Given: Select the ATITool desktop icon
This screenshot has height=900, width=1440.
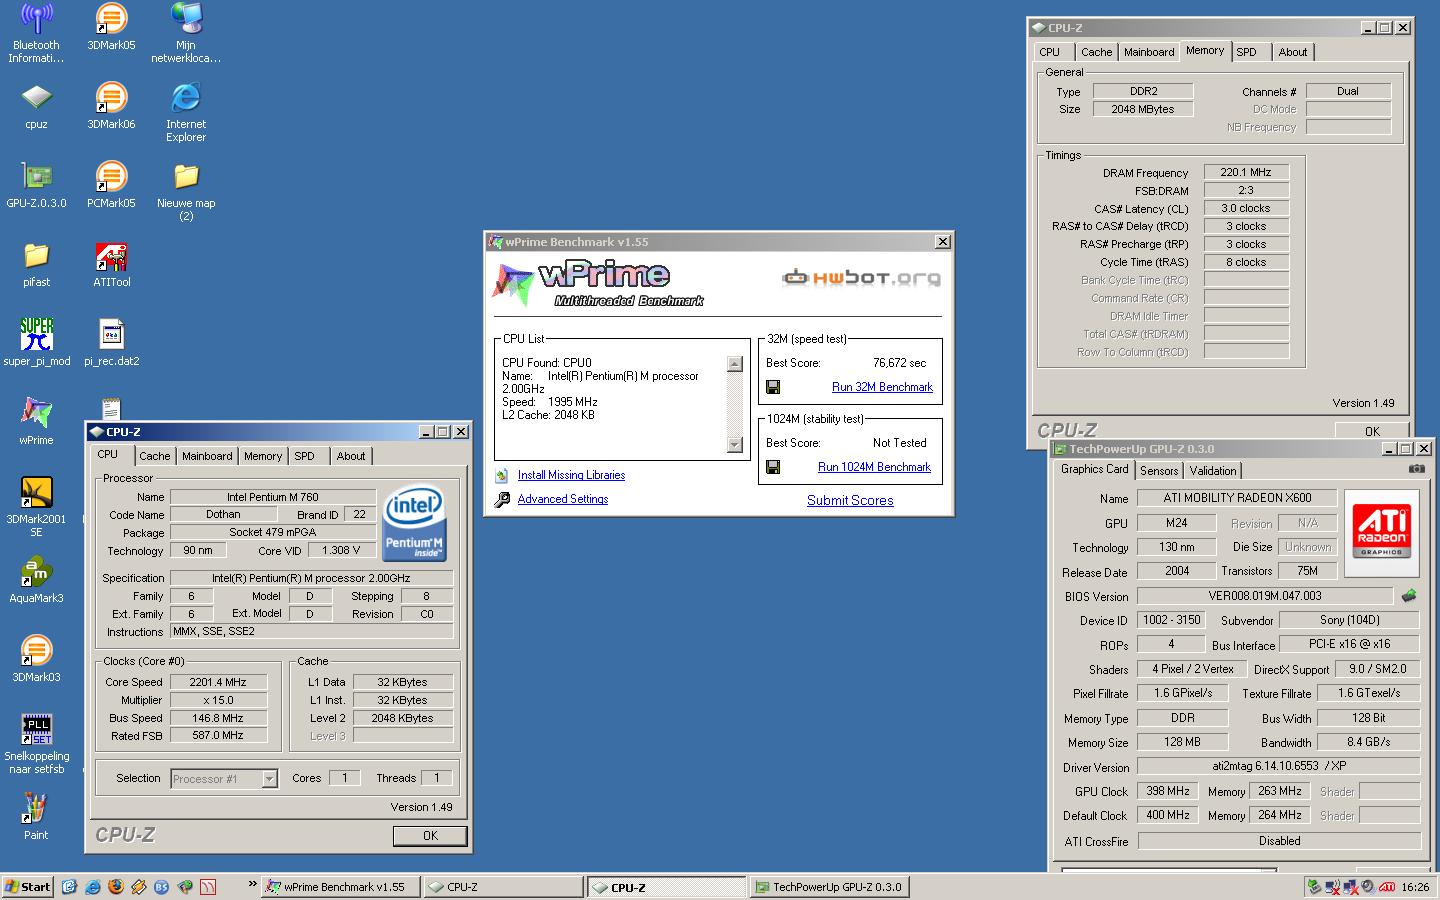Looking at the screenshot, I should tap(111, 264).
